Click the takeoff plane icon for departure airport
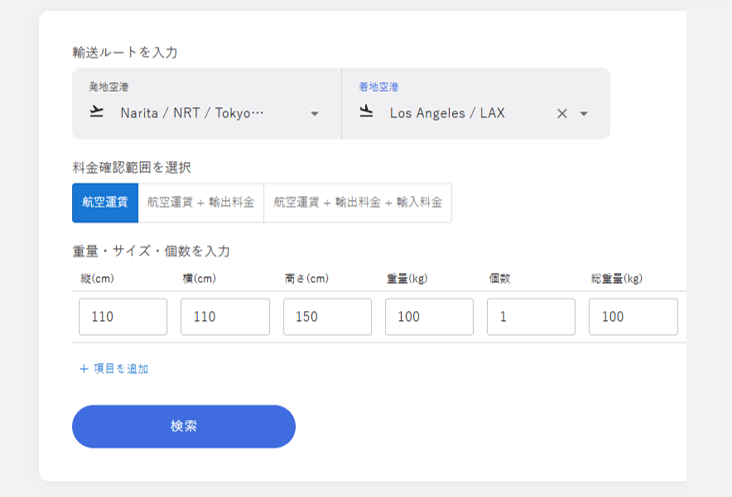 (96, 113)
